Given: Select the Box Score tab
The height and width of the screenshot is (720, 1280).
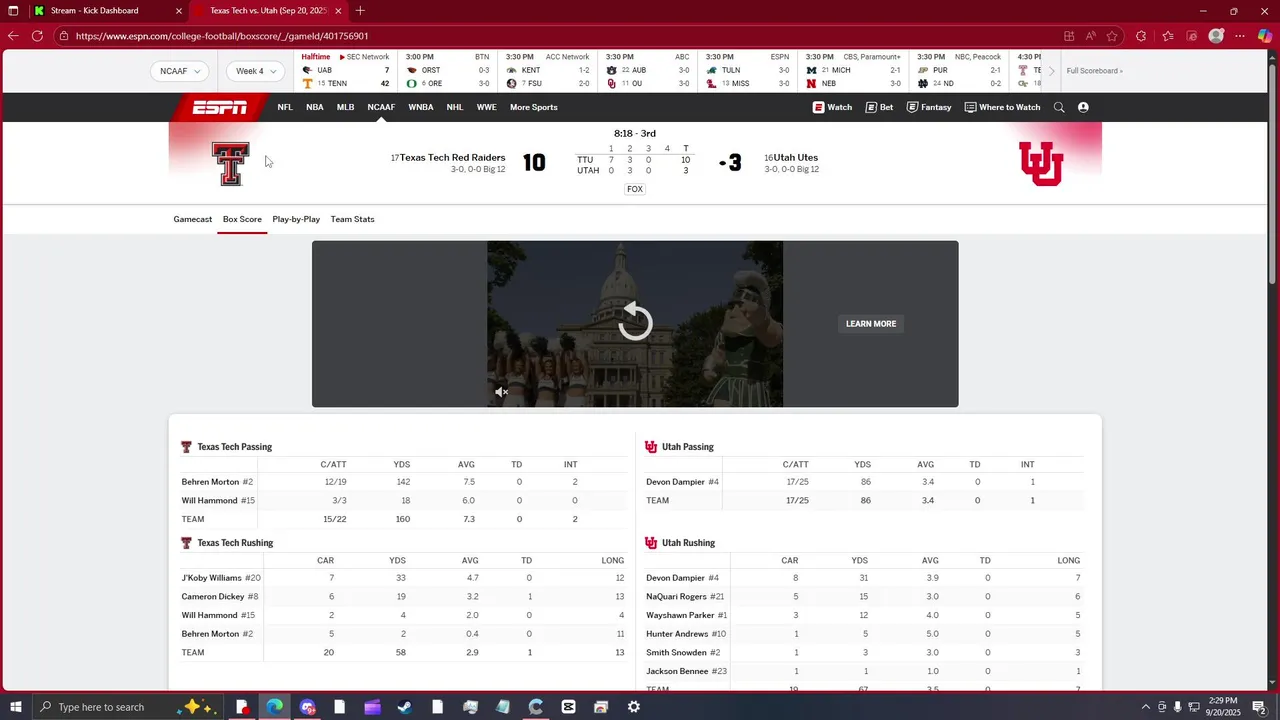Looking at the screenshot, I should (242, 219).
